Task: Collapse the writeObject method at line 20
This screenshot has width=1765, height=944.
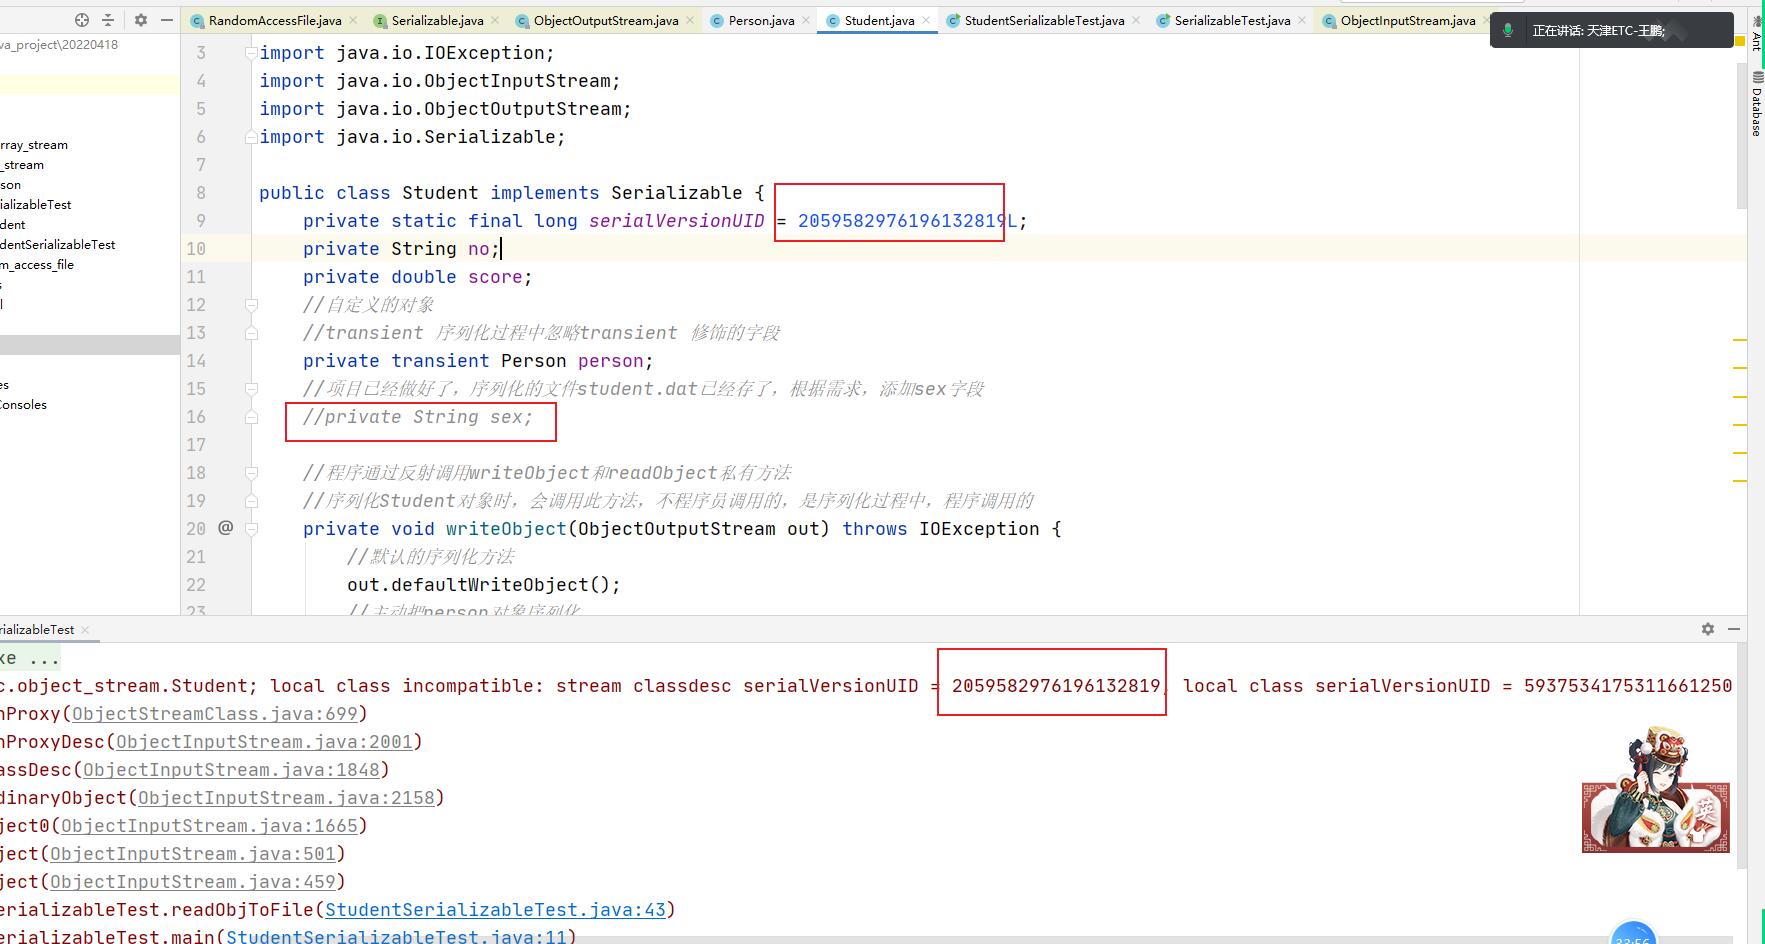Action: 252,529
